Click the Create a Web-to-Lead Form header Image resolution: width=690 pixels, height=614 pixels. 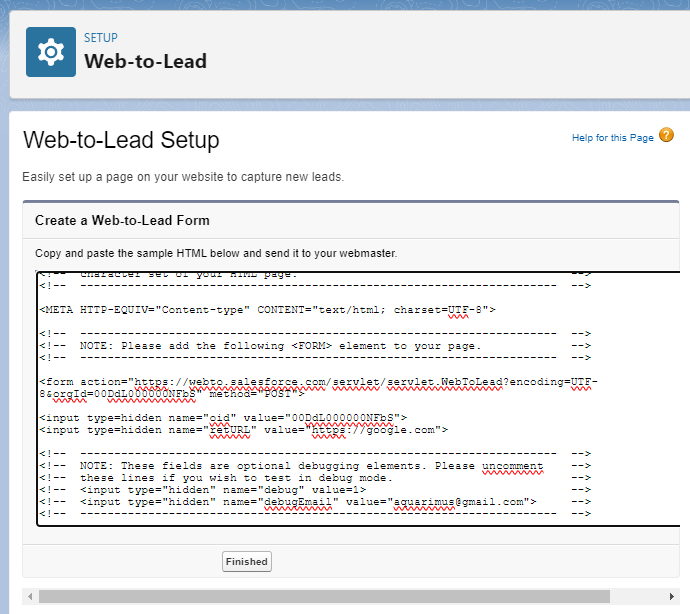(x=122, y=220)
